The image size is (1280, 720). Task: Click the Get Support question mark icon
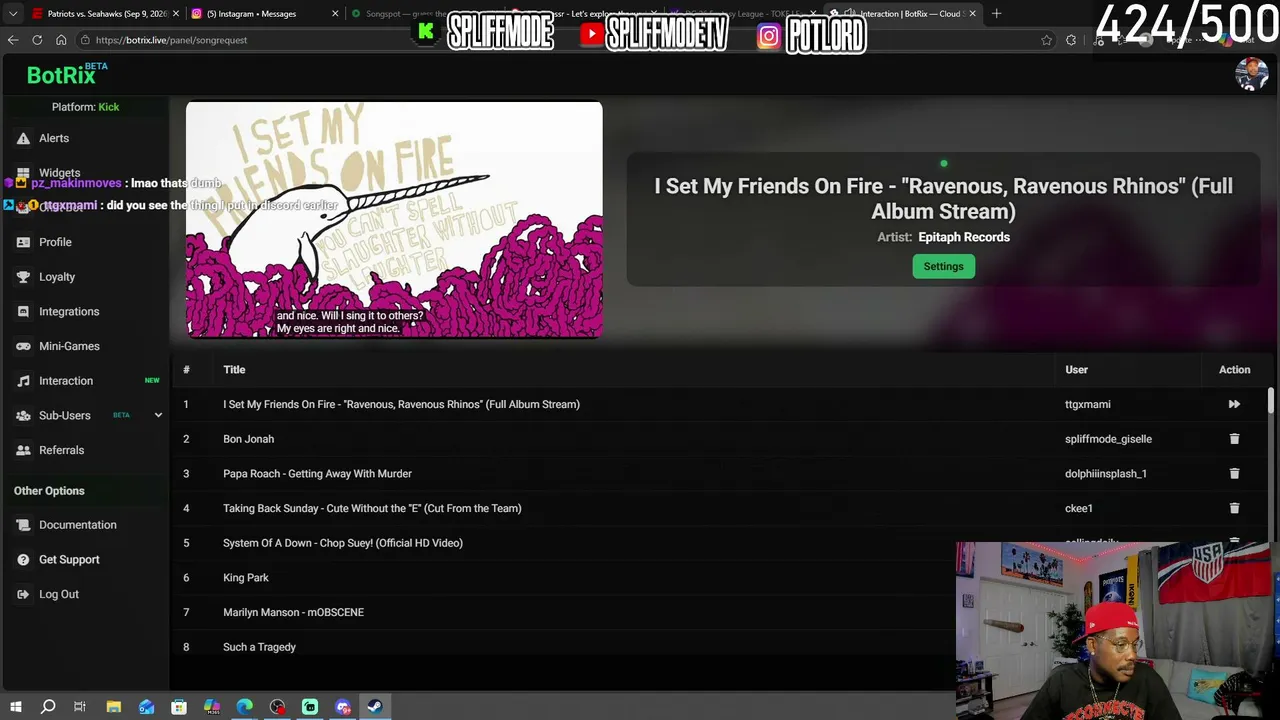(23, 560)
